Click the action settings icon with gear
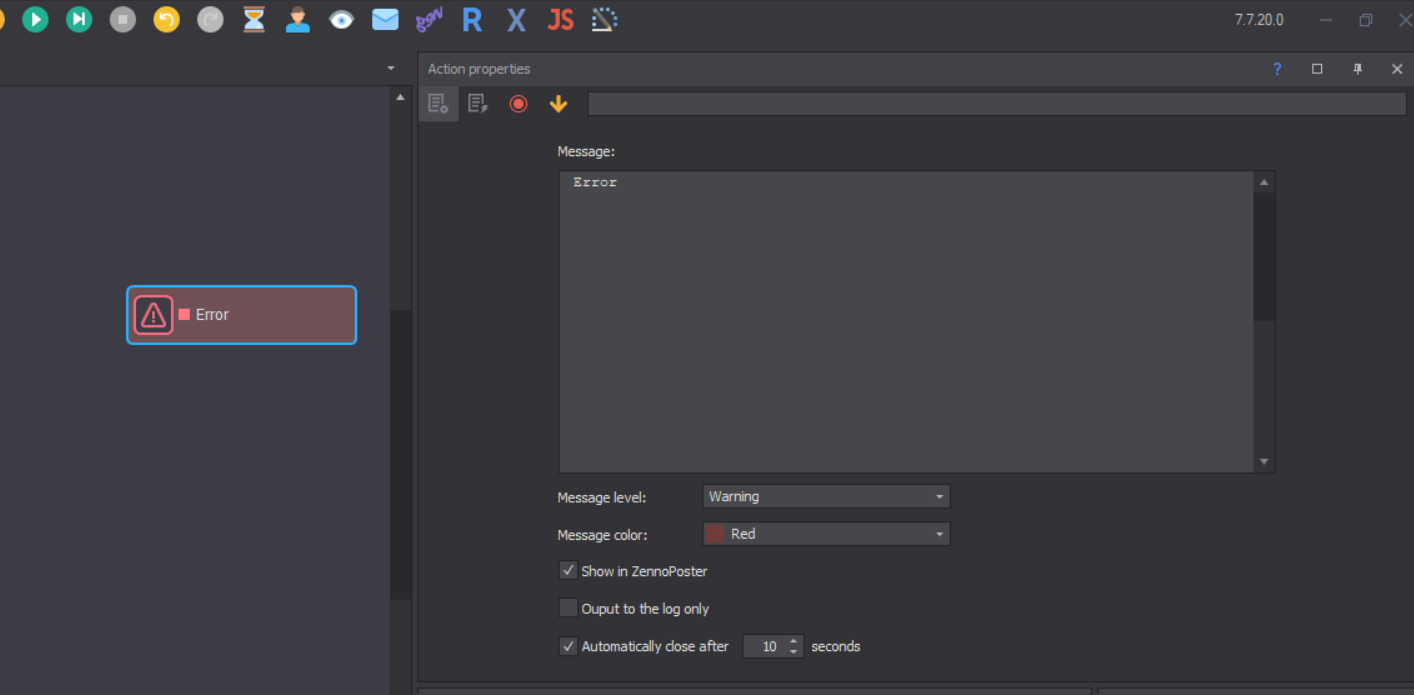This screenshot has width=1414, height=695. (438, 103)
